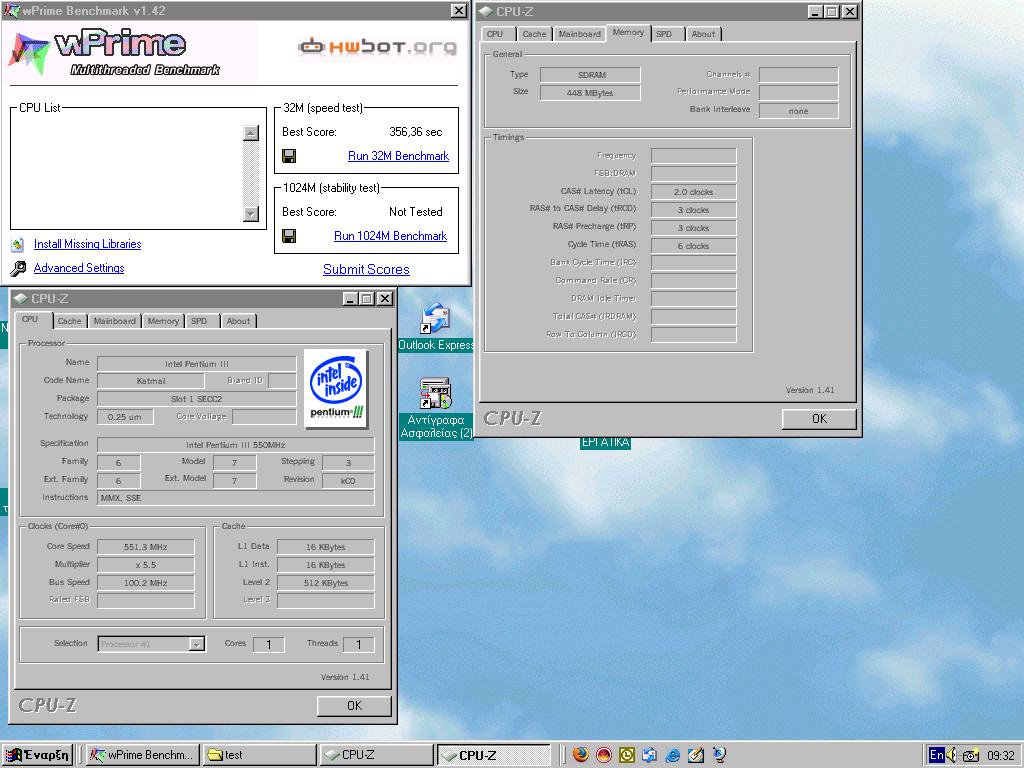Viewport: 1024px width, 768px height.
Task: Click the unpressed CPU-Z taskbar button
Action: pos(376,755)
